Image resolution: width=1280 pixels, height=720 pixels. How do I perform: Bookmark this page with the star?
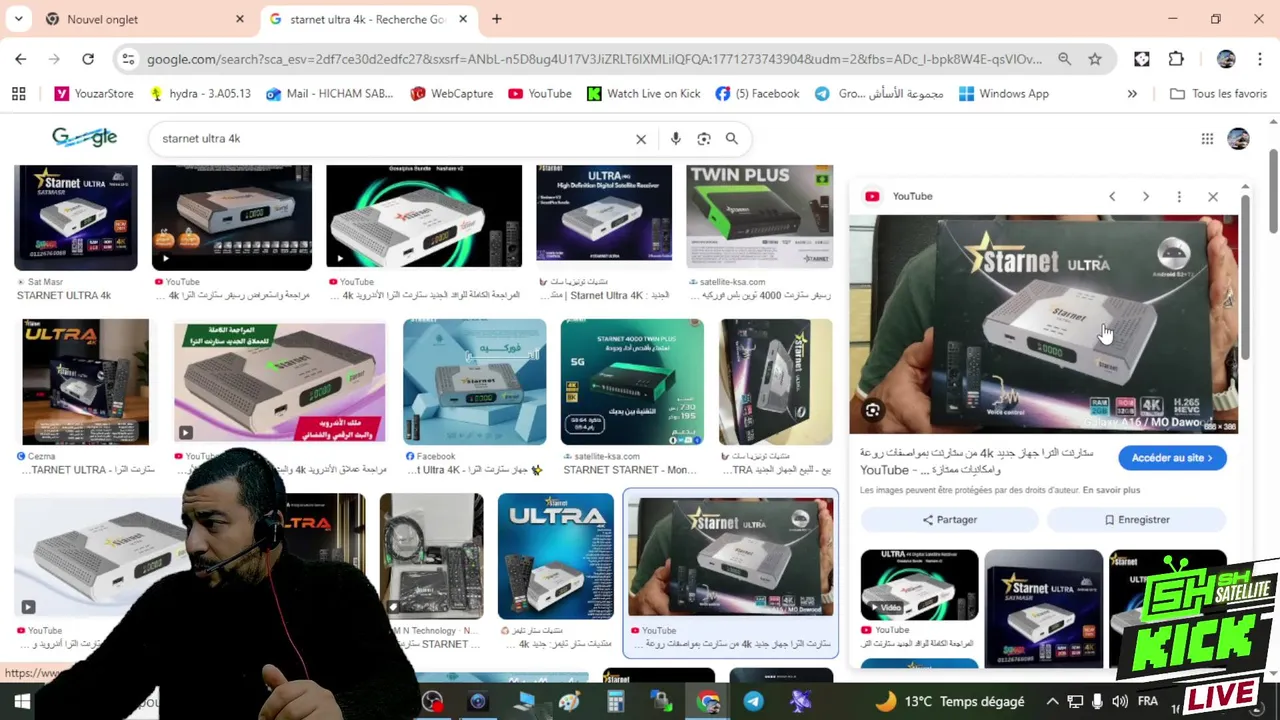(1095, 60)
